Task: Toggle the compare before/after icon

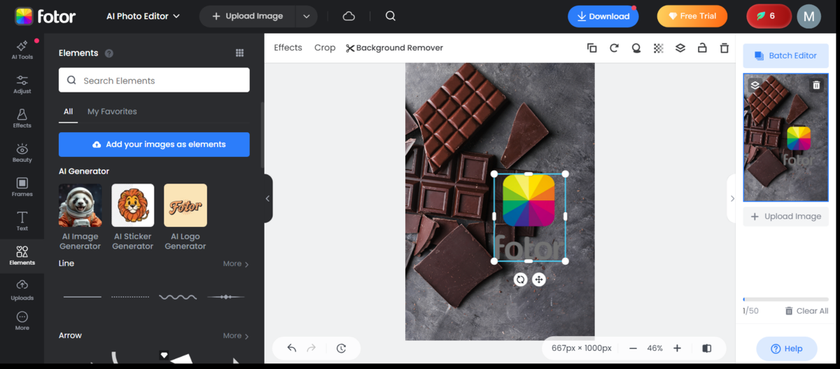Action: pos(707,348)
